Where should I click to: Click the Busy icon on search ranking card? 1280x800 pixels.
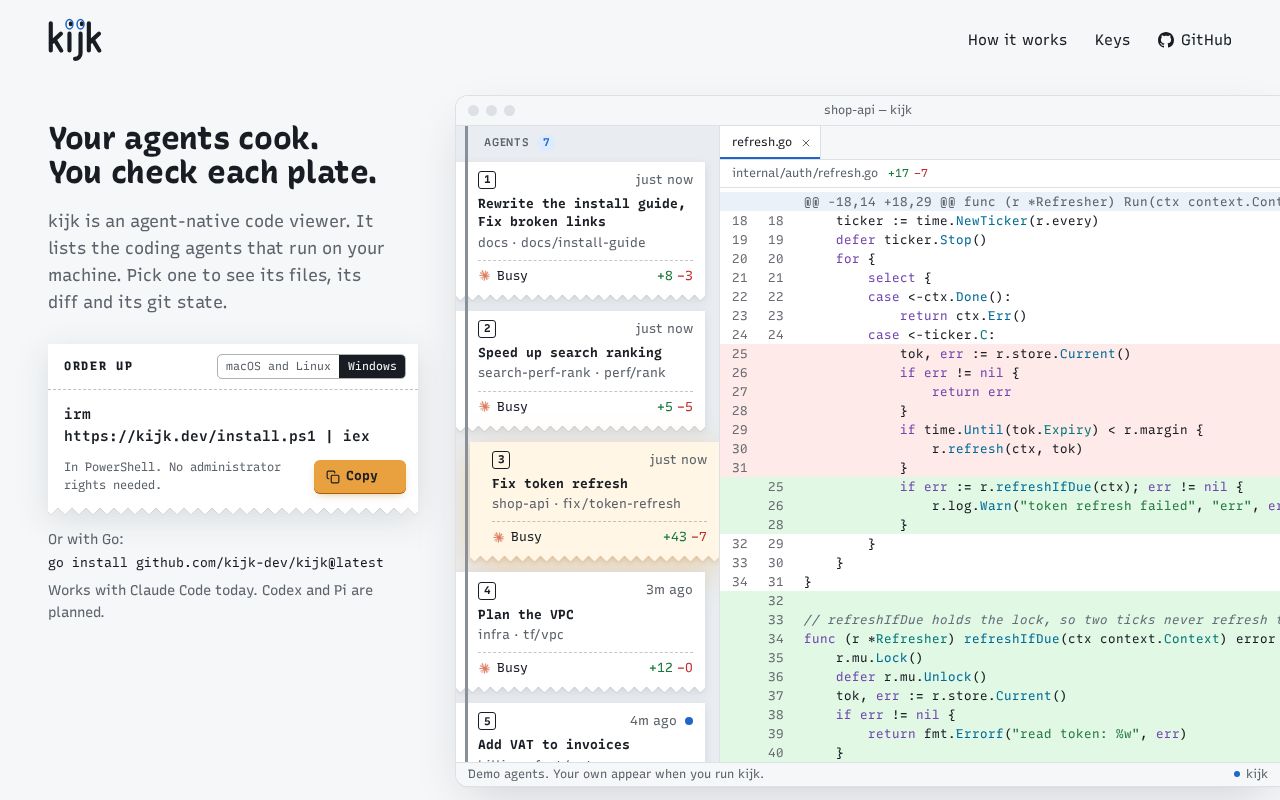[484, 407]
